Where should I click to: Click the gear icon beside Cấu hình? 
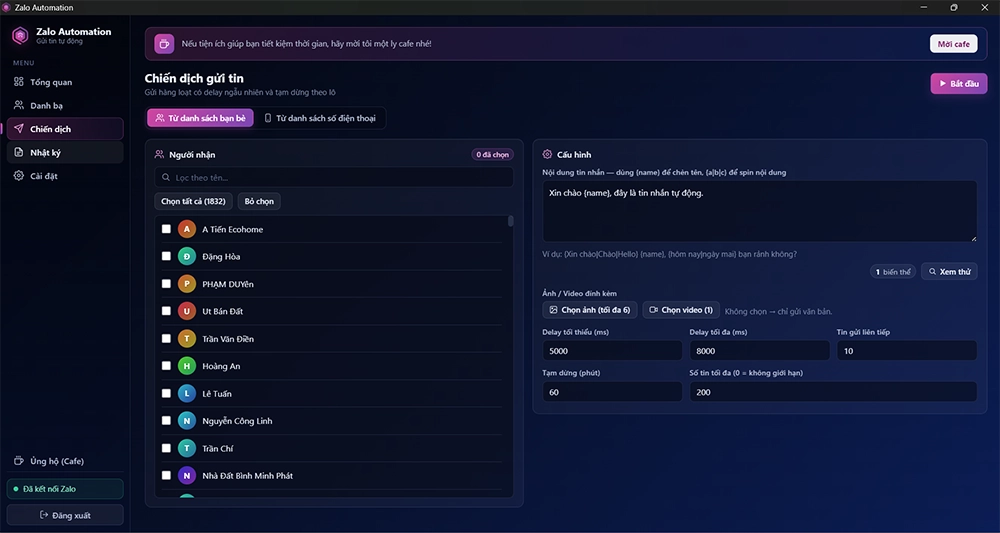click(547, 154)
